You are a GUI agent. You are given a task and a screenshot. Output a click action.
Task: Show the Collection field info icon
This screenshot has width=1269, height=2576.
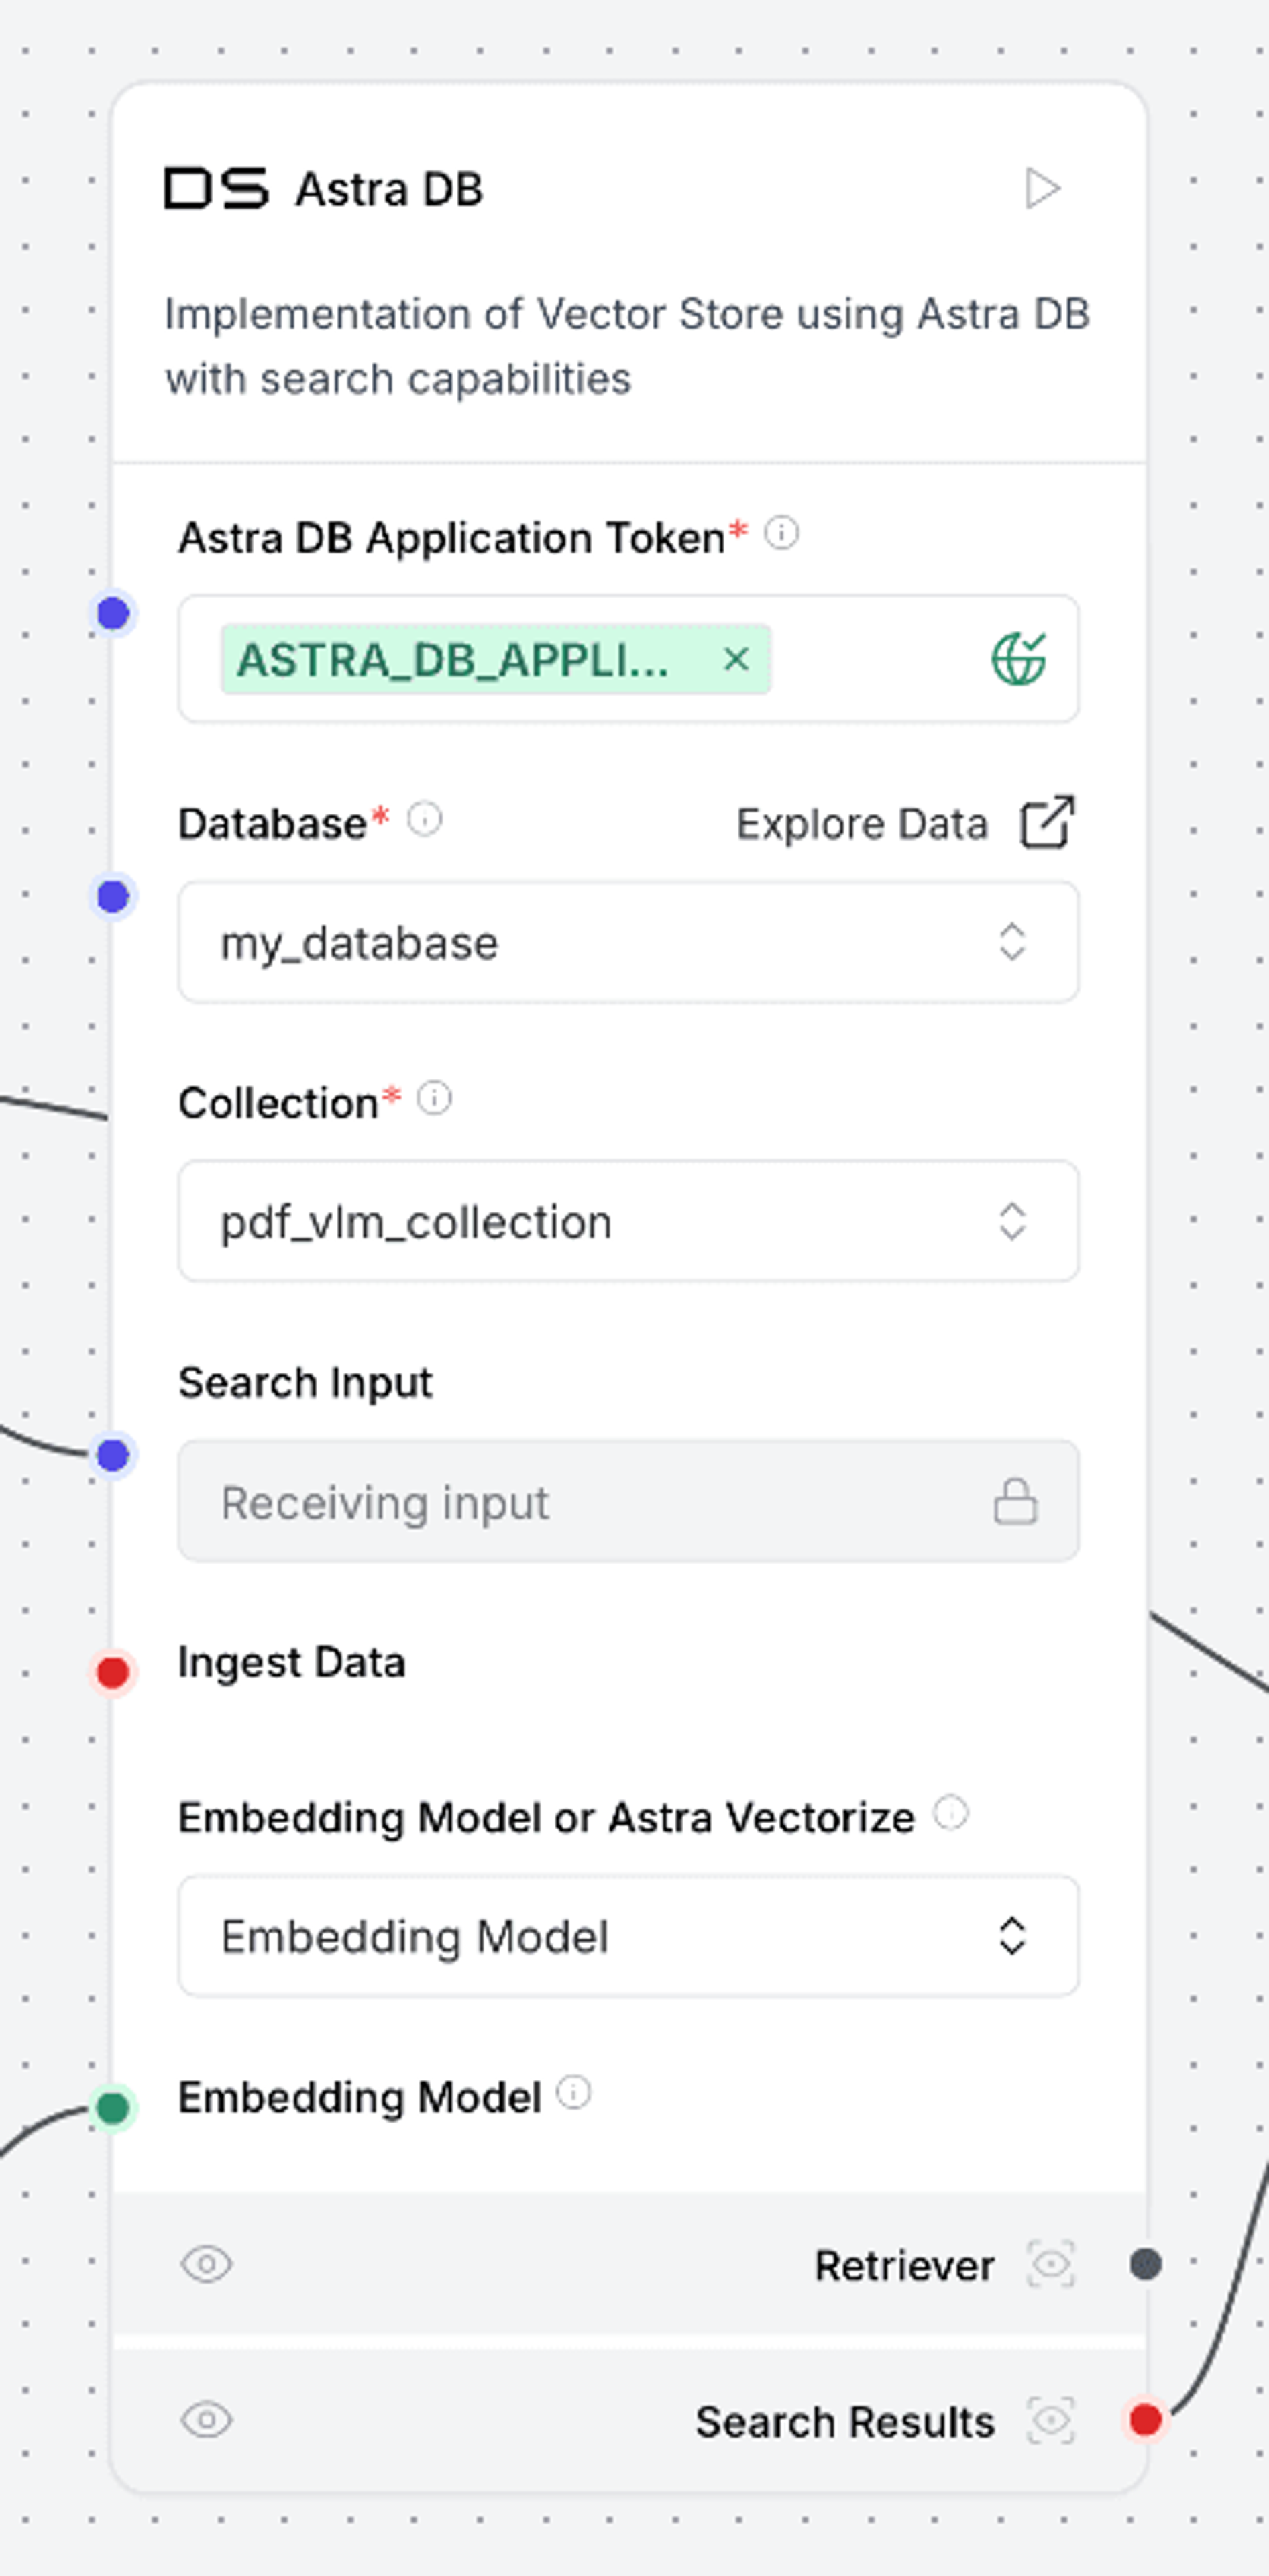[434, 1098]
